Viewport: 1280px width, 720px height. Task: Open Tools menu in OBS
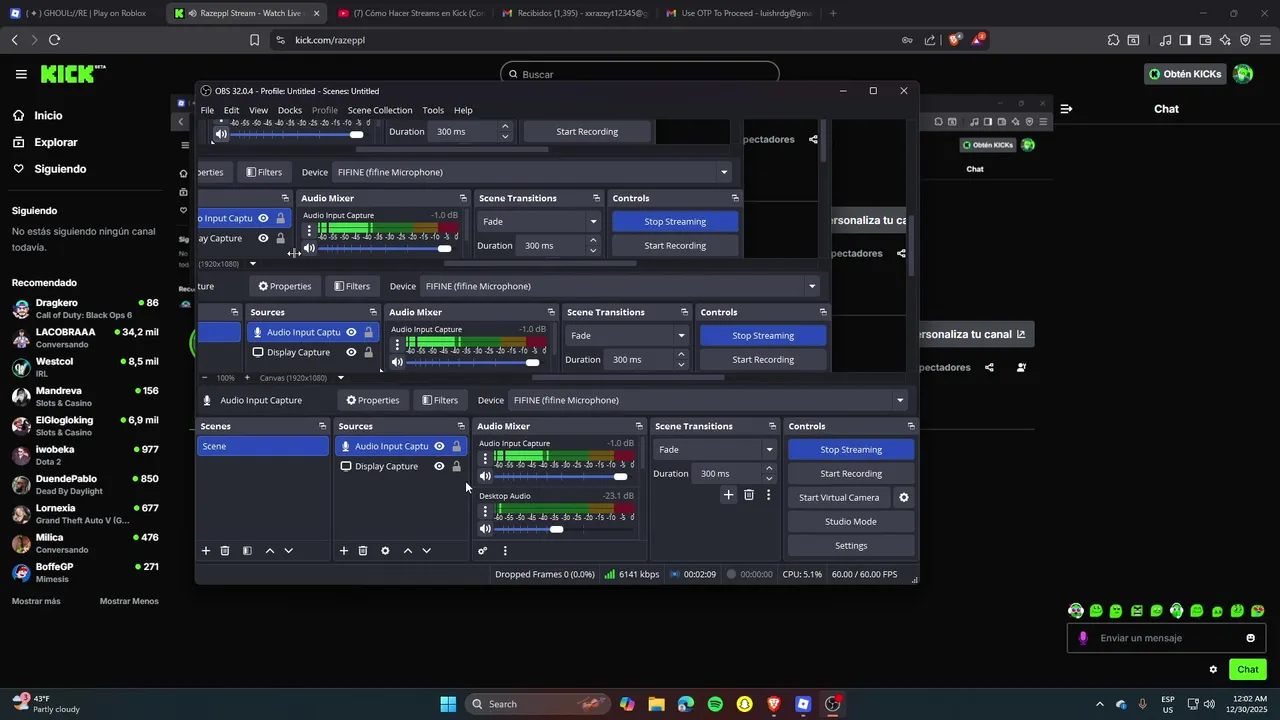[x=433, y=110]
